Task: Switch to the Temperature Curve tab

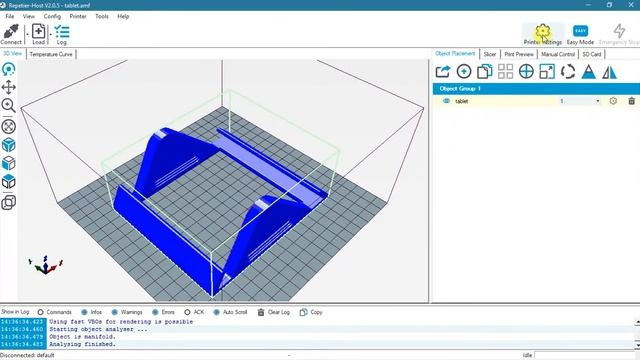Action: [x=51, y=54]
